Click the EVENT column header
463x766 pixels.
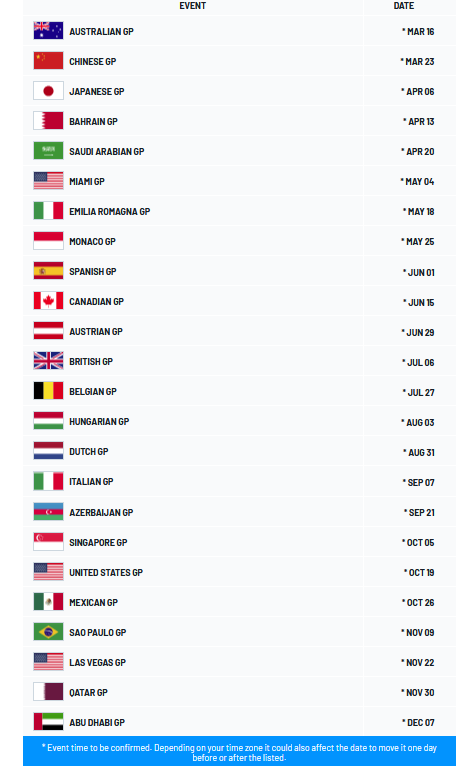(192, 6)
